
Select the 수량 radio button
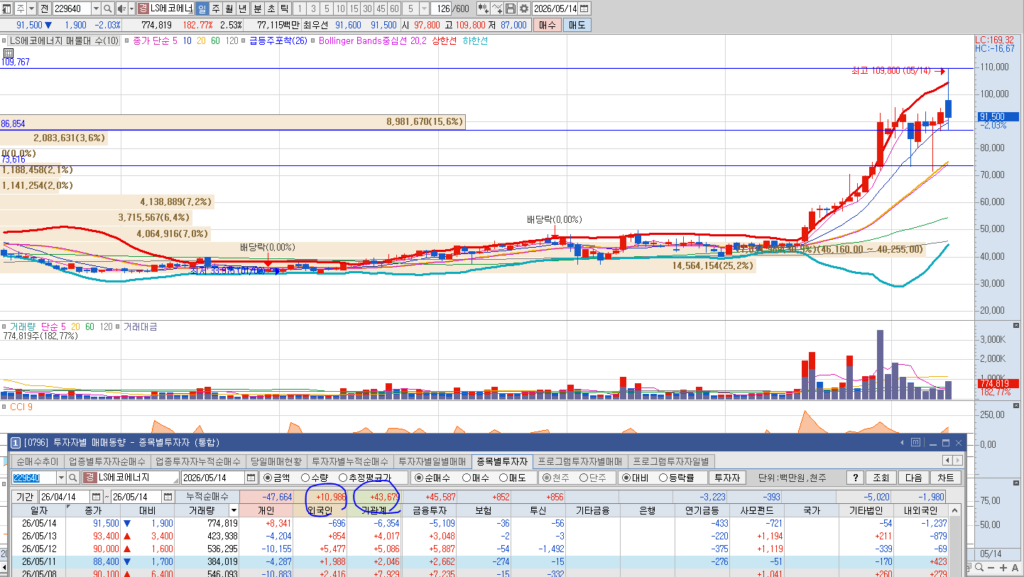click(x=306, y=478)
